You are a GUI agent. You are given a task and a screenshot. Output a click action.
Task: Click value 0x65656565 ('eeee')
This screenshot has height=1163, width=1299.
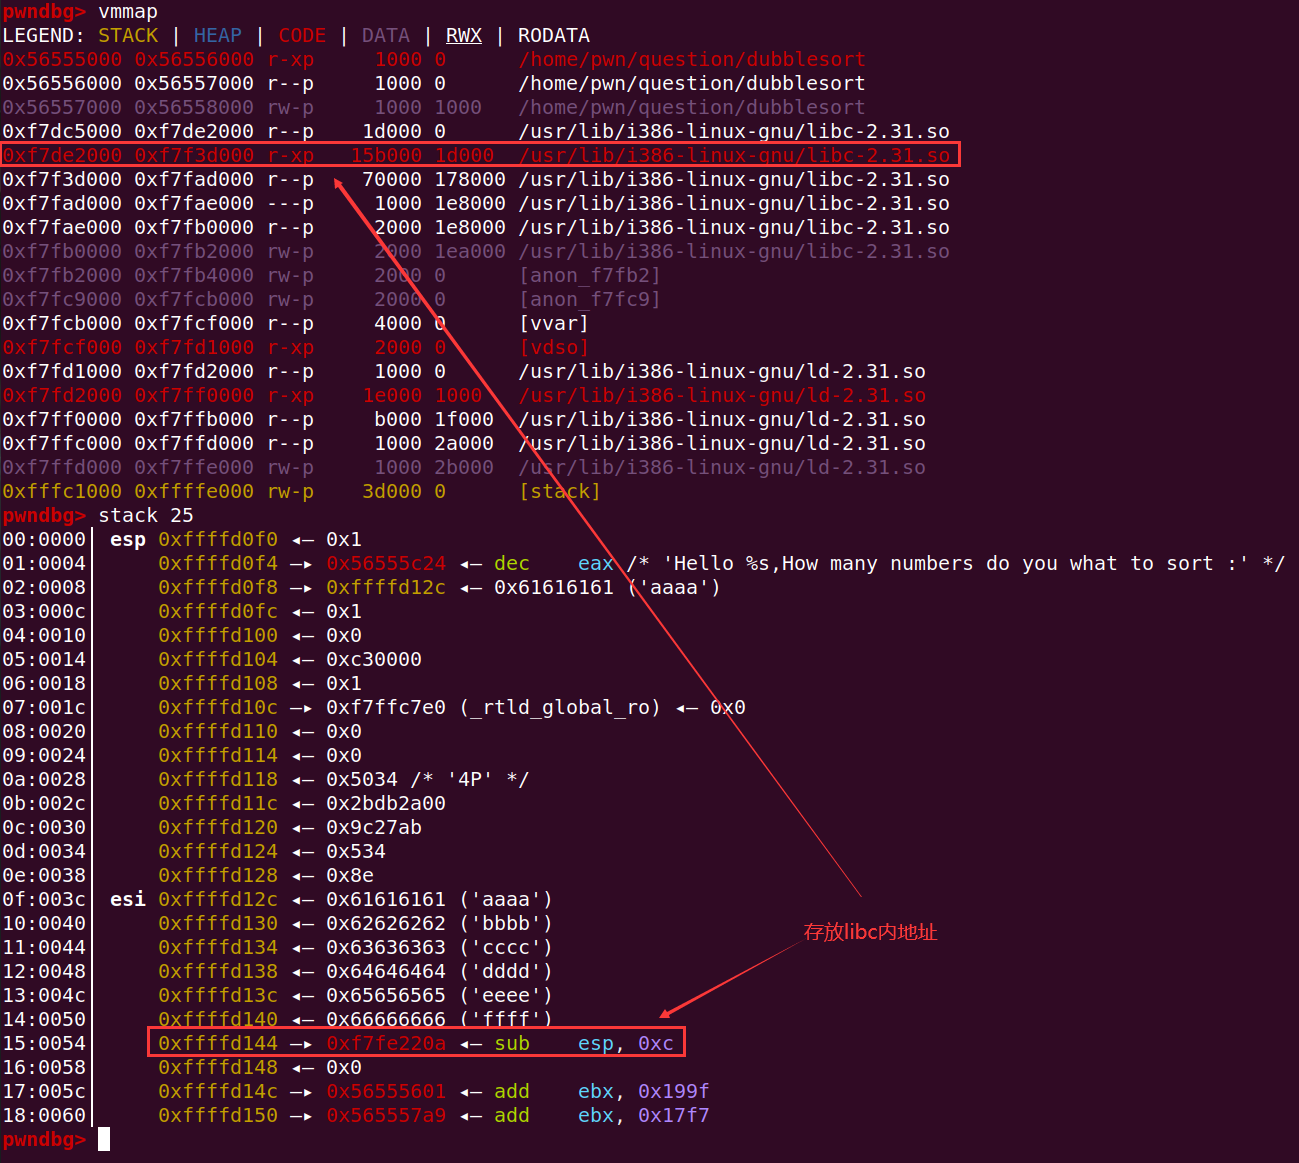coord(440,996)
